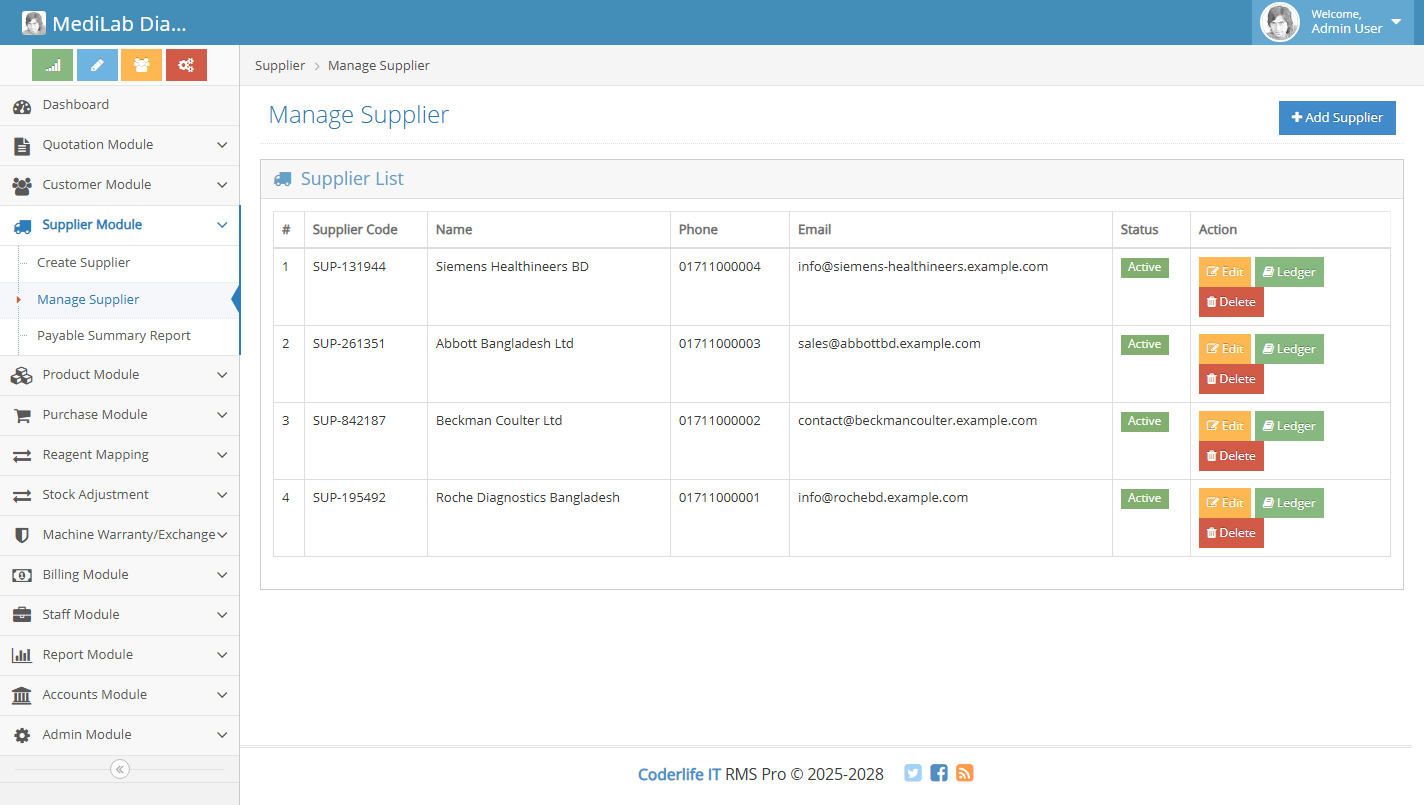1424x805 pixels.
Task: Delete the Roche Diagnostics Bangladesh supplier
Action: (1231, 533)
